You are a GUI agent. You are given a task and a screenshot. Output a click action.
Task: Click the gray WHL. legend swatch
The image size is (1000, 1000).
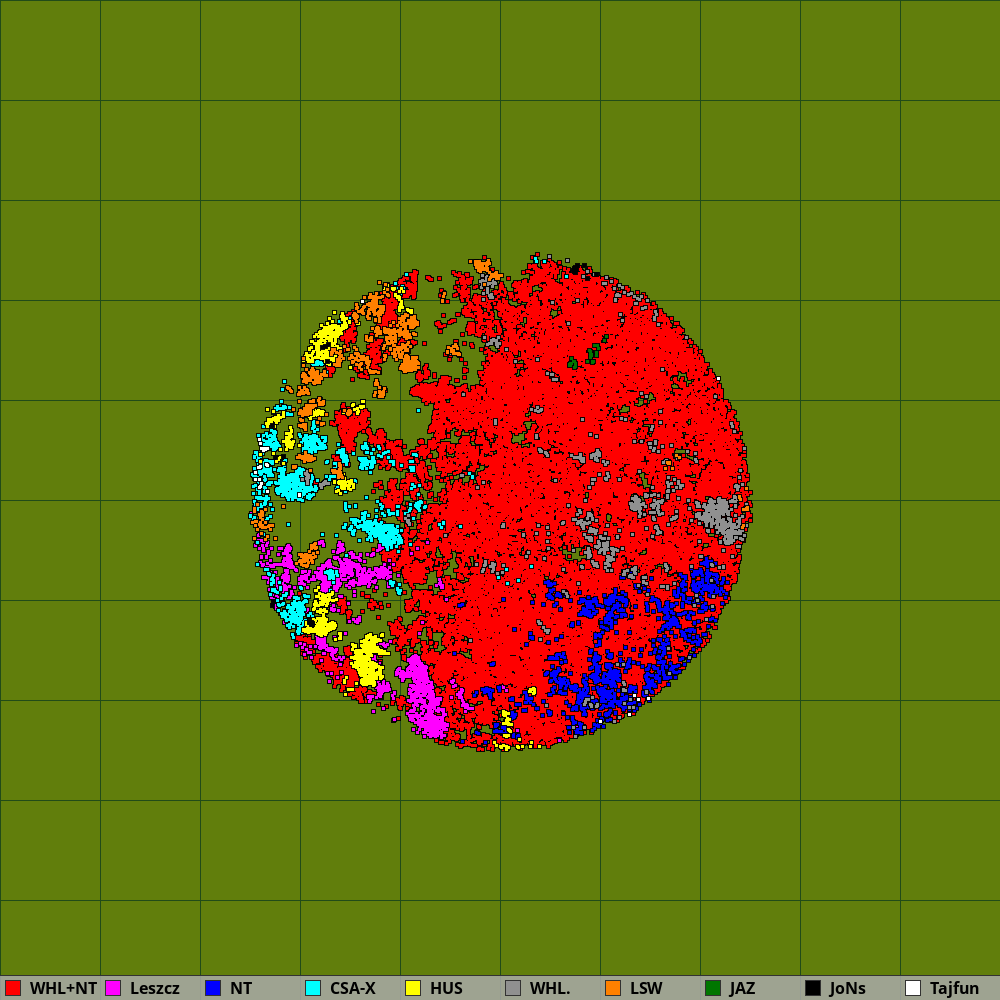[x=513, y=988]
